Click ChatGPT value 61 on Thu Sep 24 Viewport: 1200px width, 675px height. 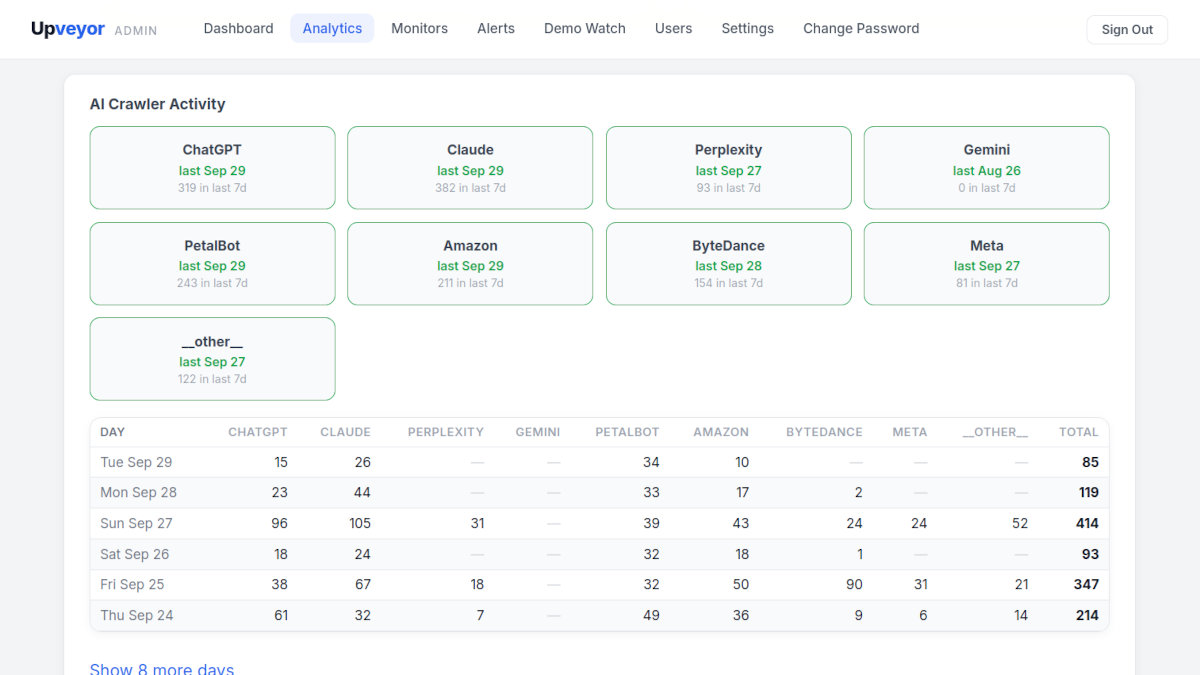(281, 615)
